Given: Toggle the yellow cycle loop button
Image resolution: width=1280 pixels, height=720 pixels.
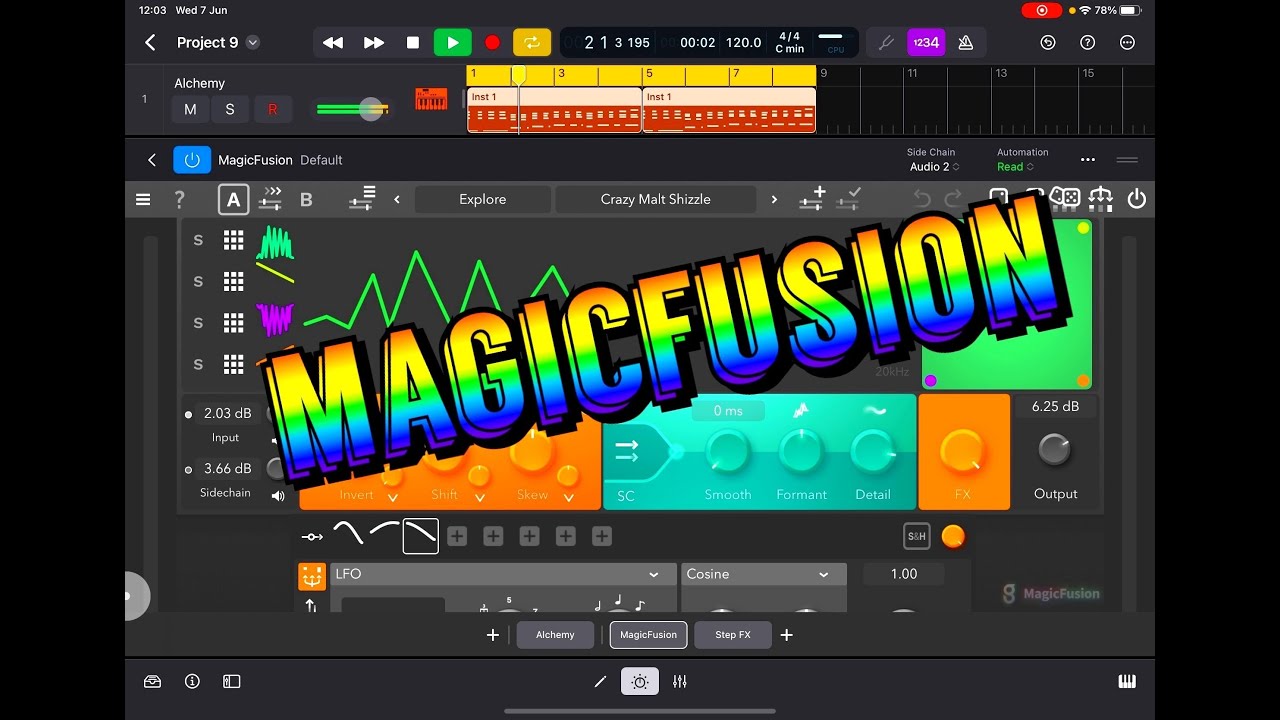Looking at the screenshot, I should pos(532,42).
